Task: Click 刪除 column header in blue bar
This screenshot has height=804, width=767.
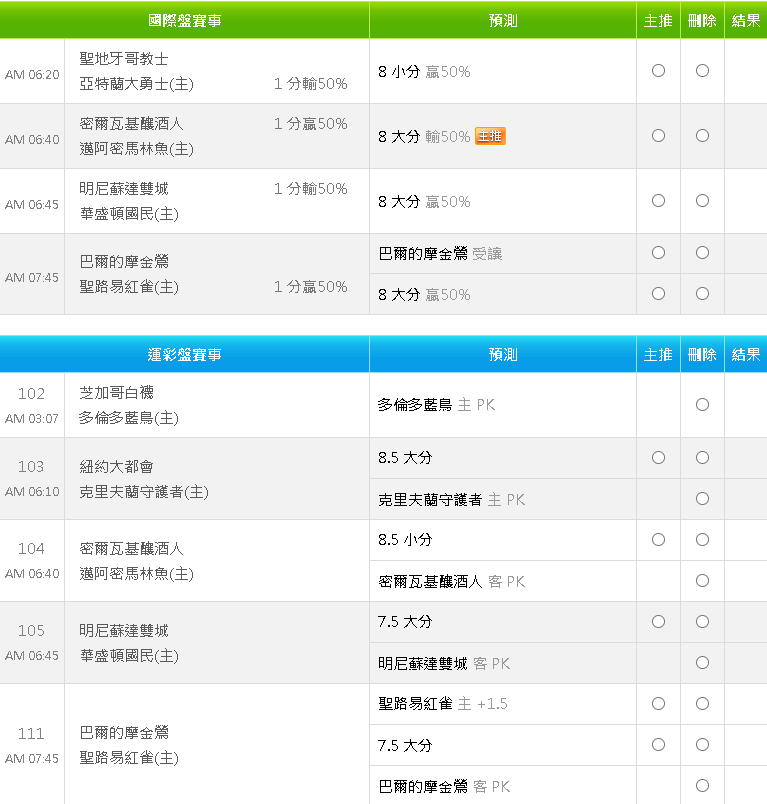Action: [x=702, y=354]
